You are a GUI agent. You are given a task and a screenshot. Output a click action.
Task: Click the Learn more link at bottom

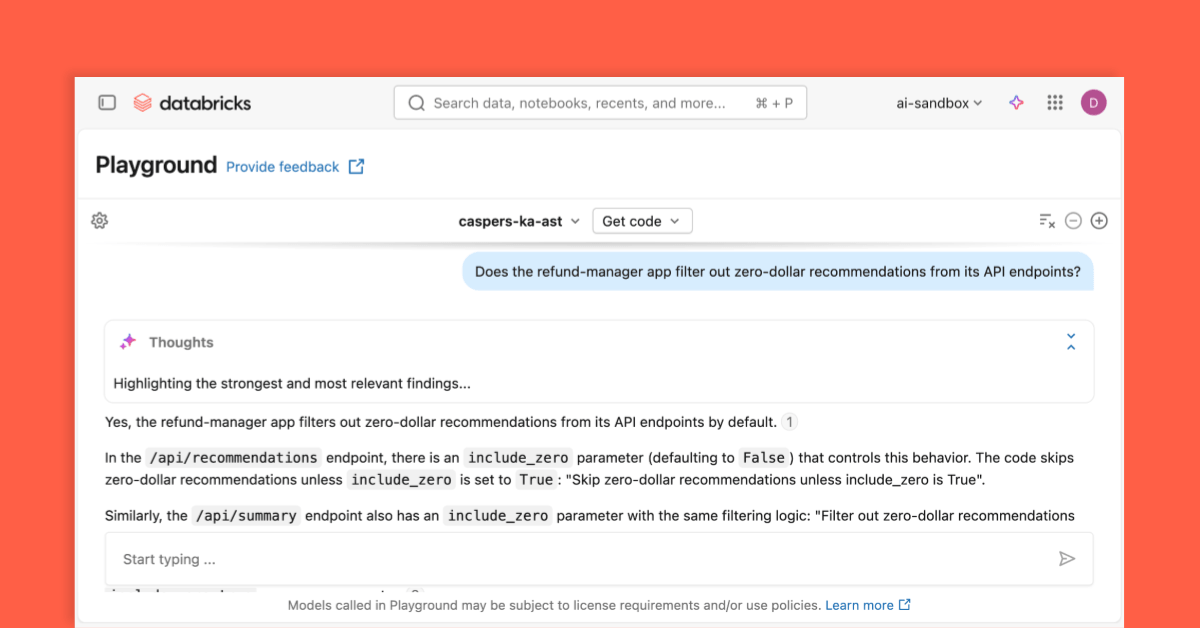pyautogui.click(x=861, y=605)
